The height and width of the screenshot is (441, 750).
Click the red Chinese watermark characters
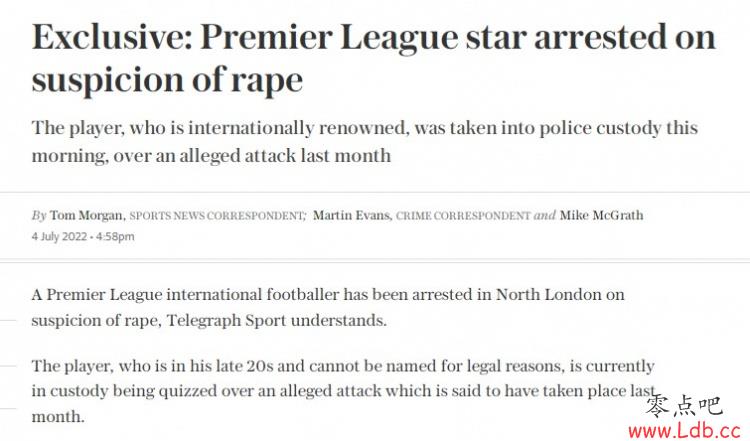(684, 407)
